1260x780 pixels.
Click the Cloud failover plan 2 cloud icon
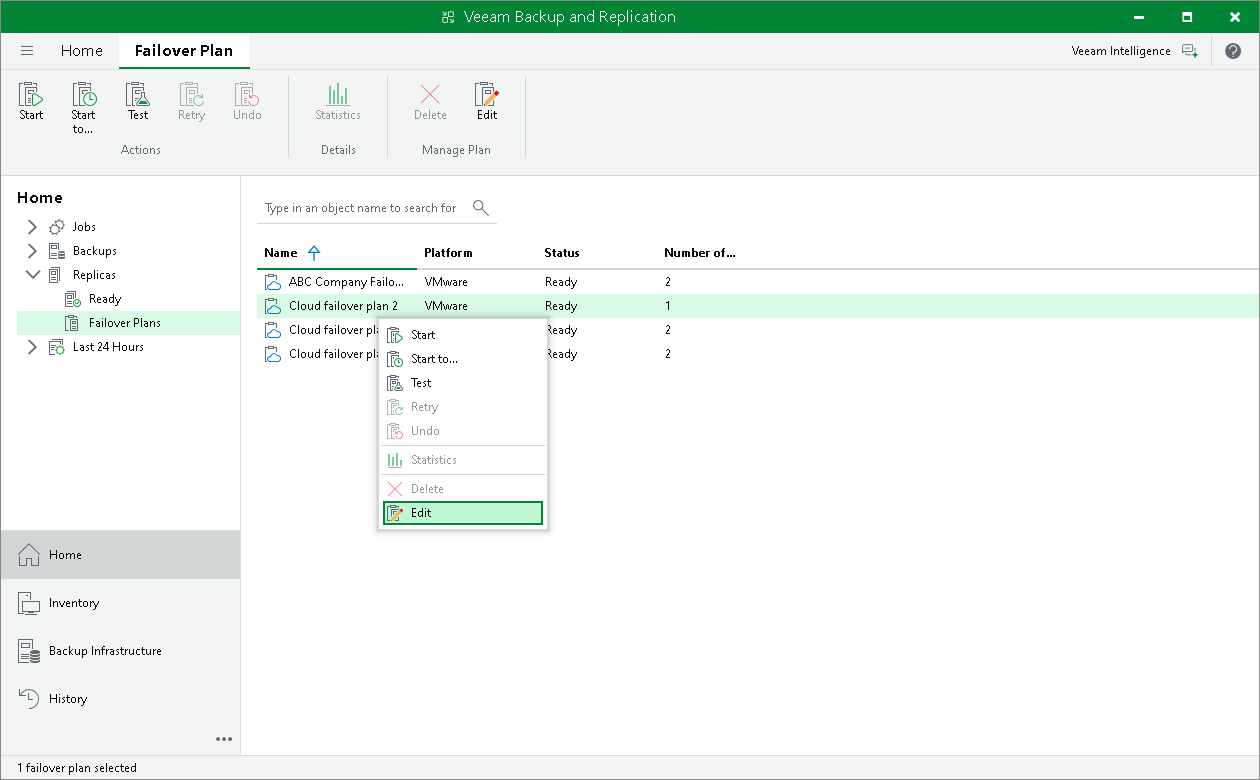tap(273, 306)
